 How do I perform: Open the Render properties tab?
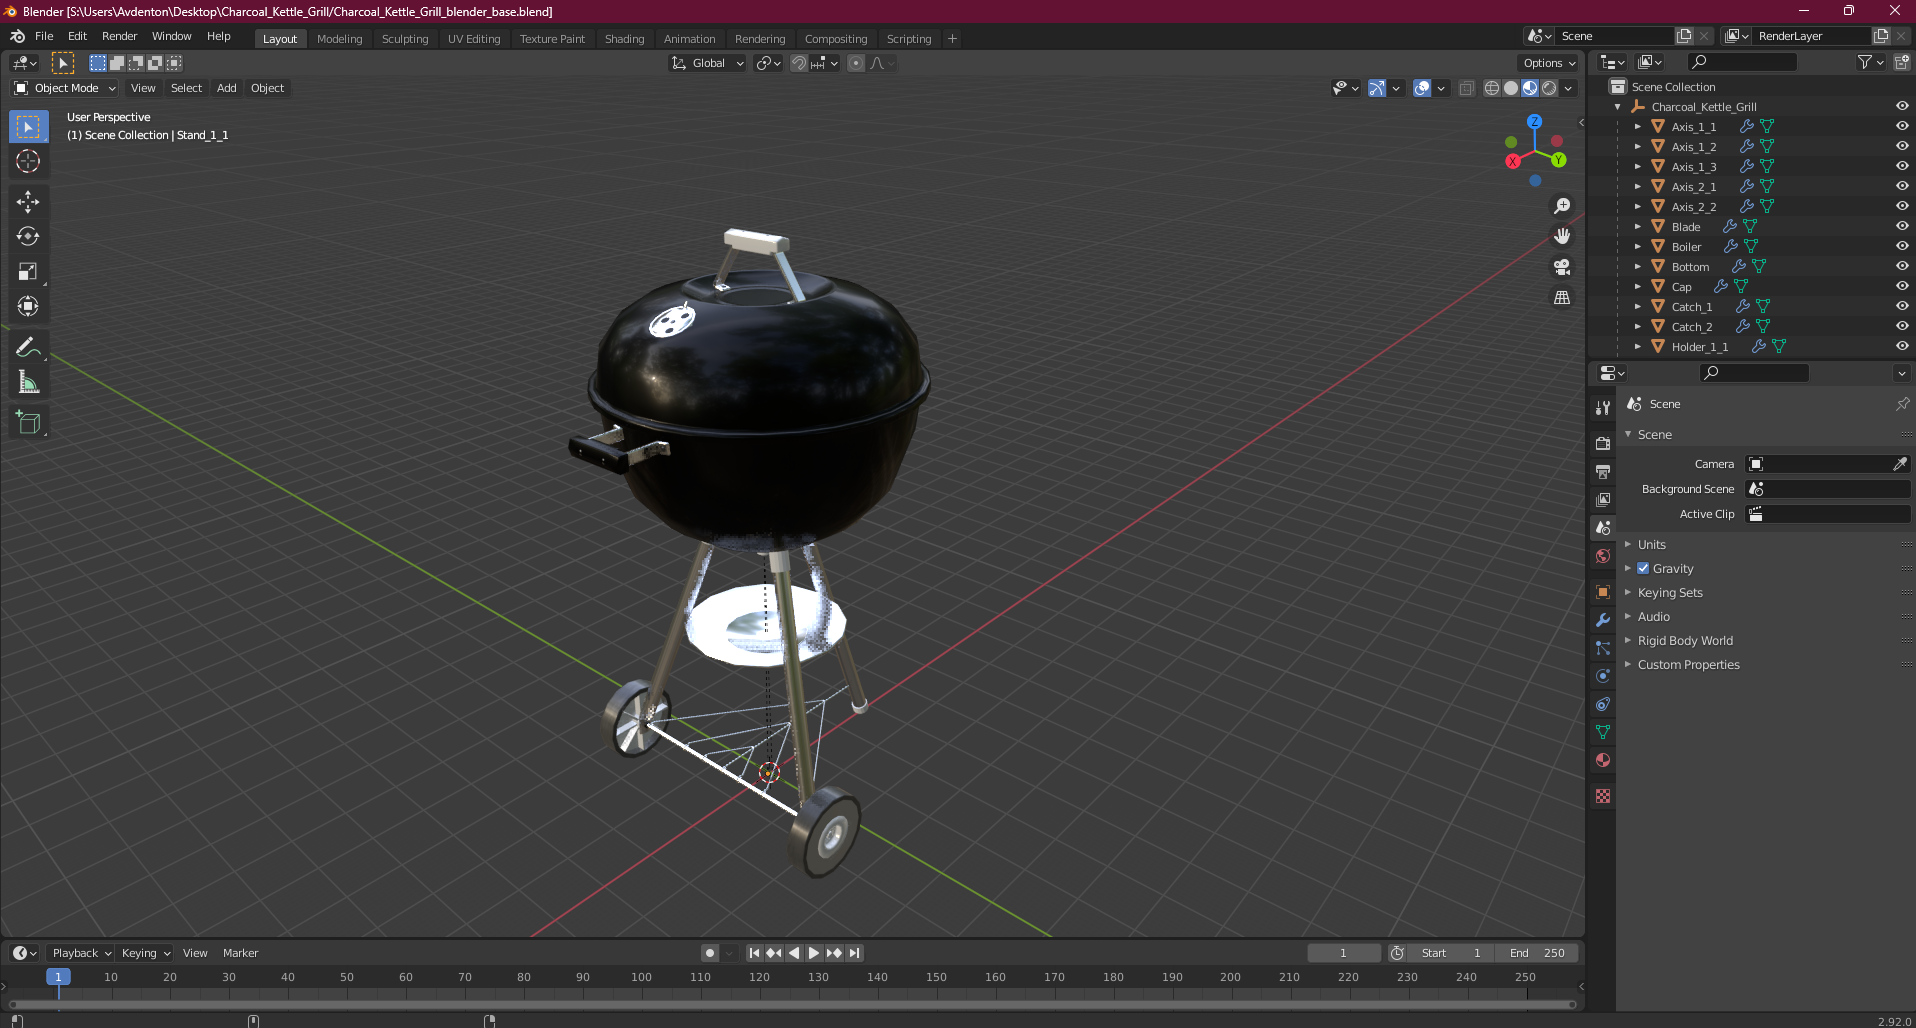coord(1603,443)
